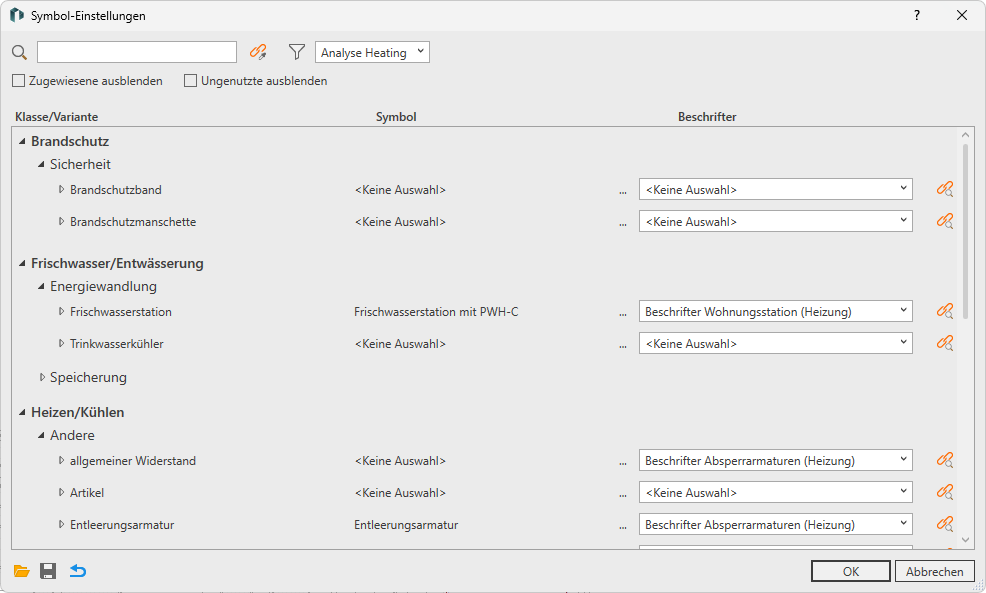Click the blue undo reset arrow icon
Screen dimensions: 986x593
(77, 571)
